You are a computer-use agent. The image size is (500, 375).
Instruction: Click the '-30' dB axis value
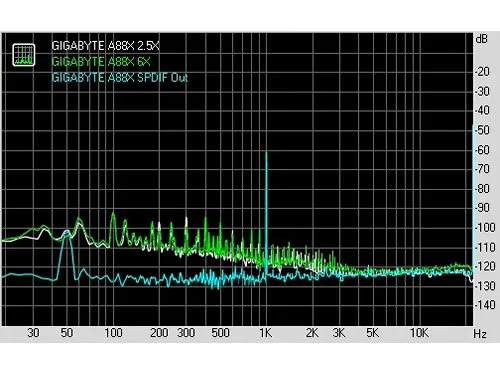coord(482,91)
